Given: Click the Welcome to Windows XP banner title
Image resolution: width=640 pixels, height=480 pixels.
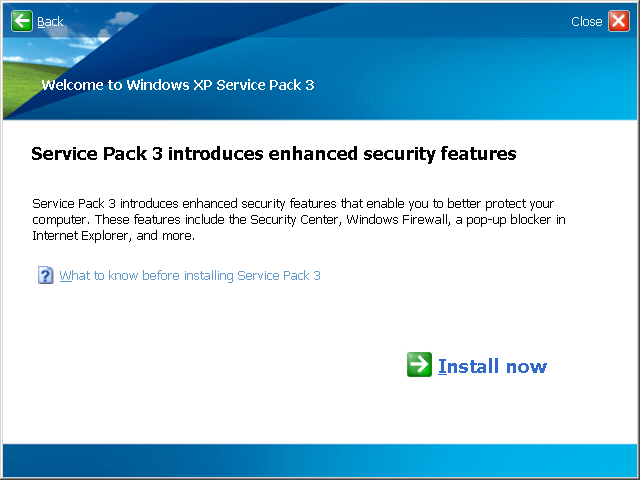Looking at the screenshot, I should coord(178,85).
